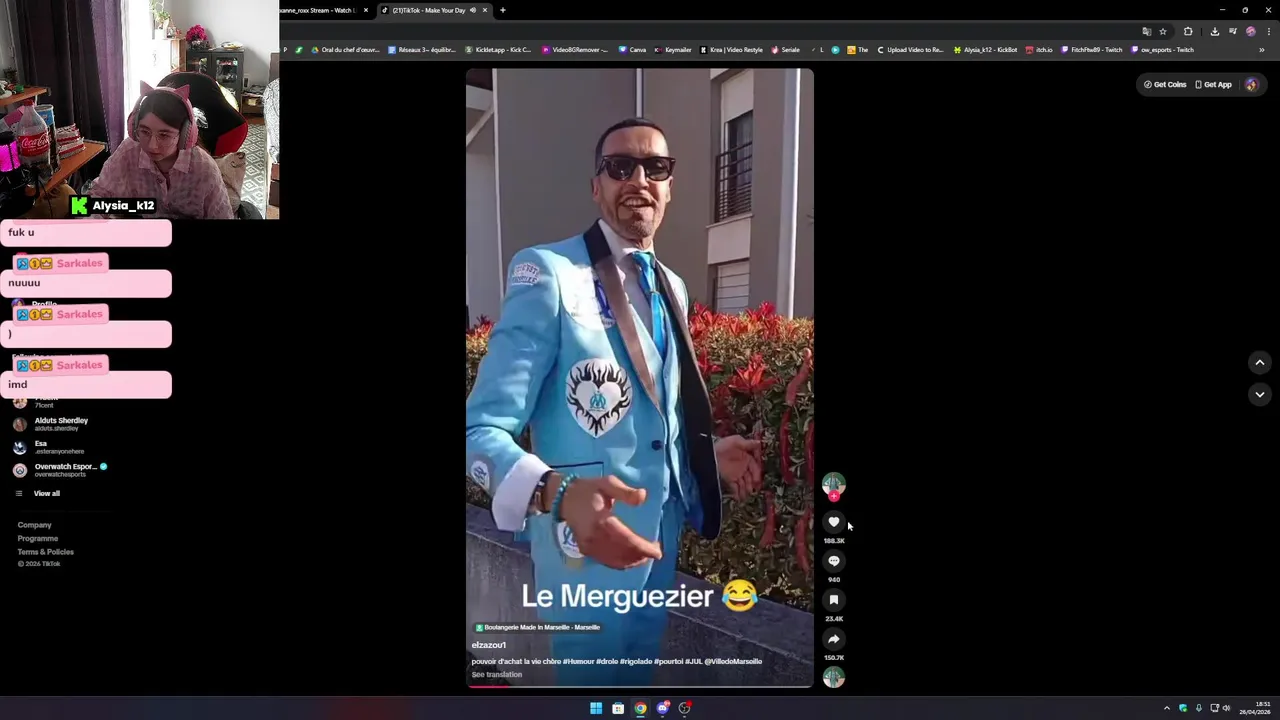Image resolution: width=1280 pixels, height=720 pixels.
Task: Close the roxx Stream tab
Action: 366,10
